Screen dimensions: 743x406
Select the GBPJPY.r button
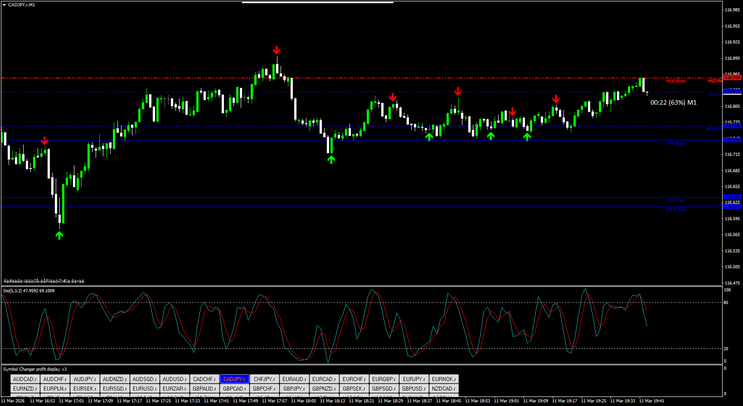(294, 388)
